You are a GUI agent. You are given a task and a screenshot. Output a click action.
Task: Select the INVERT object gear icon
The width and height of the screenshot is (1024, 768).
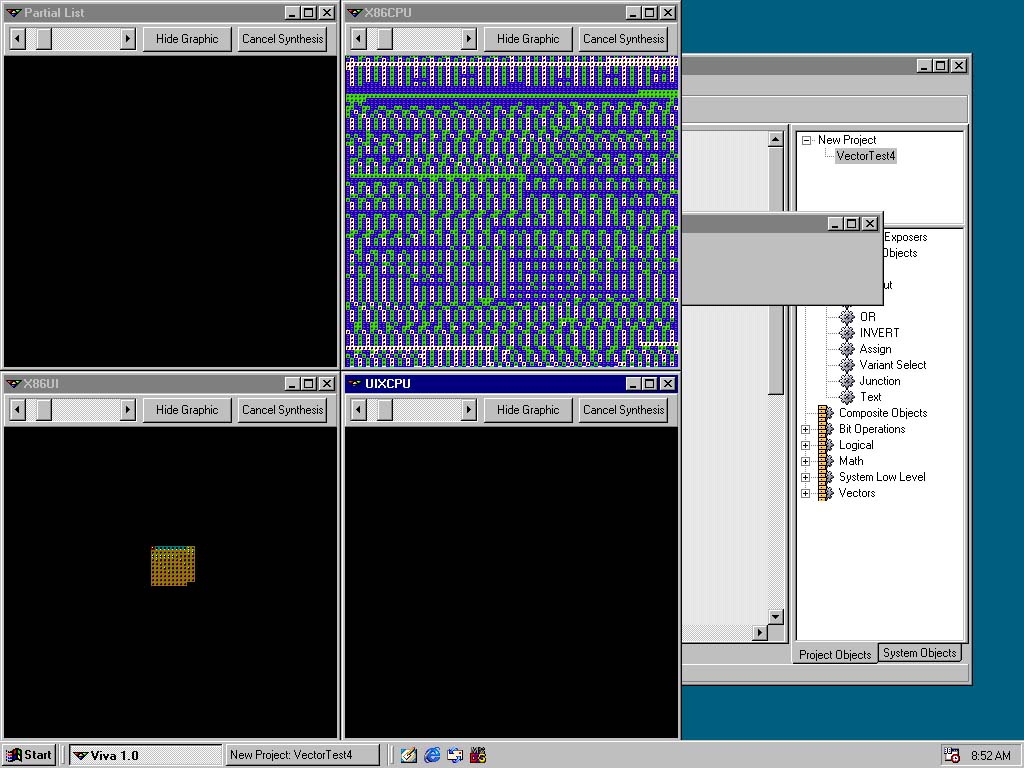(x=847, y=333)
